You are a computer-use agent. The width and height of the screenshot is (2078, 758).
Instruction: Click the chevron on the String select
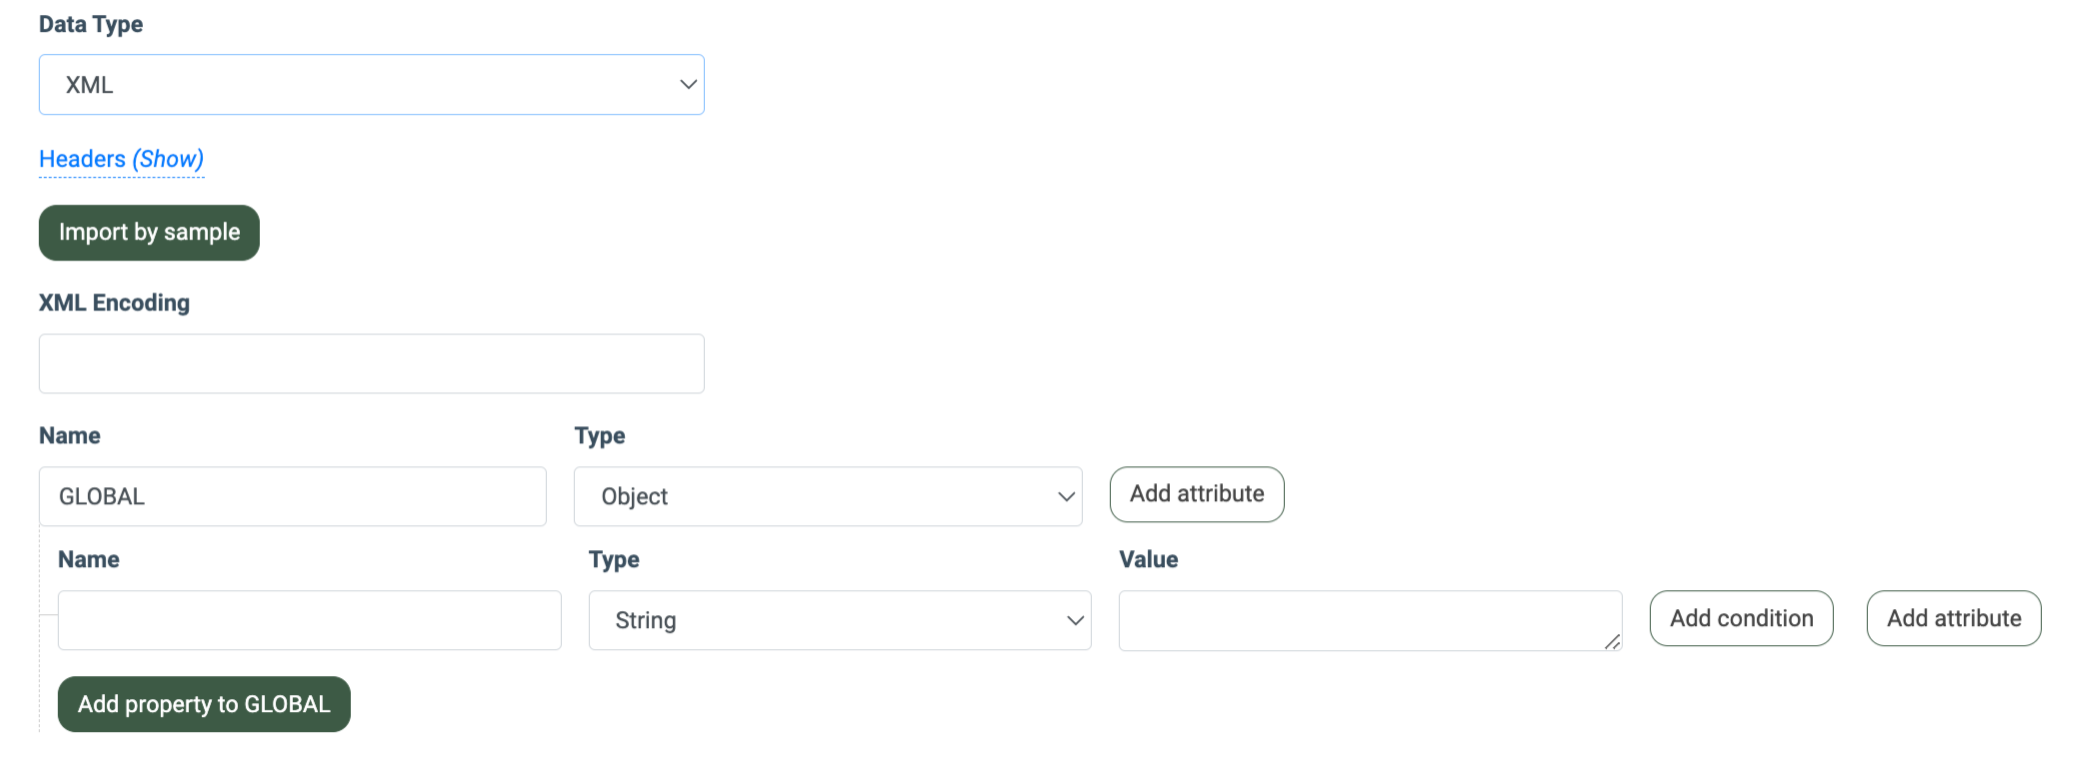pyautogui.click(x=1075, y=620)
